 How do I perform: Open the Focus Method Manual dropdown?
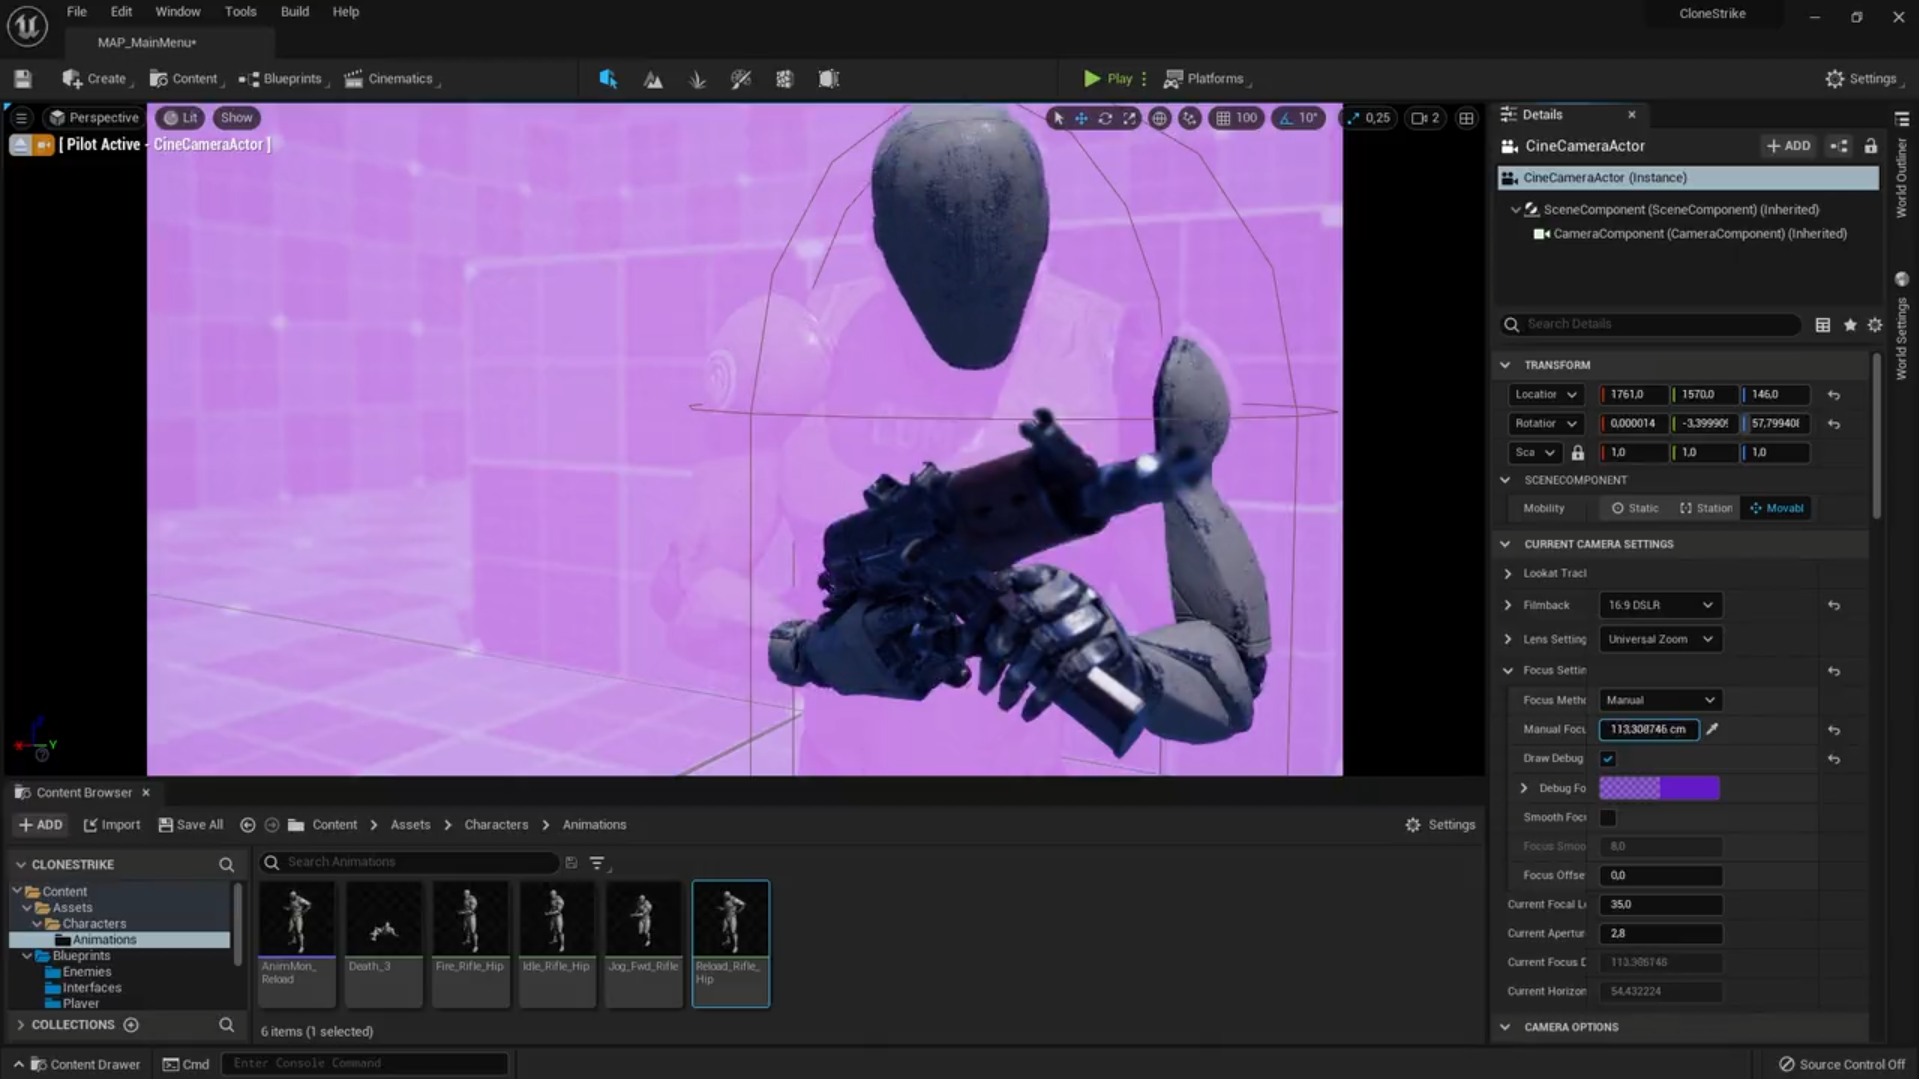[x=1659, y=700]
